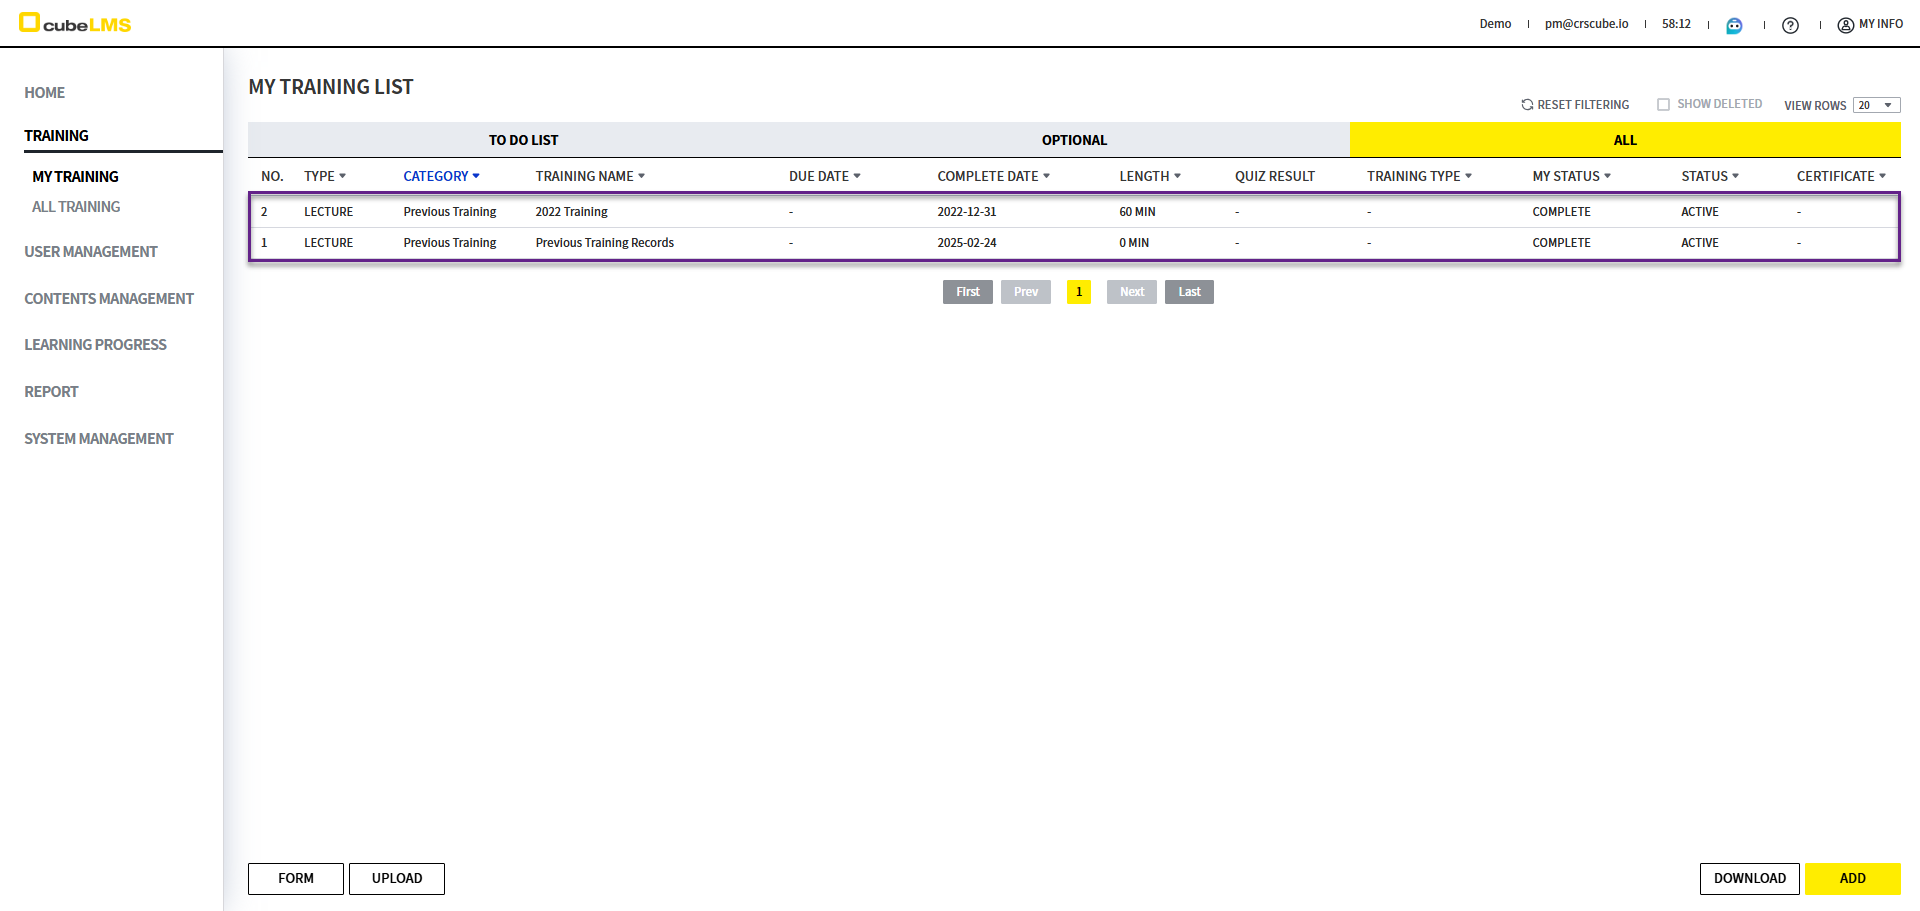Select page 1 in pagination
The width and height of the screenshot is (1920, 911).
[x=1078, y=292]
